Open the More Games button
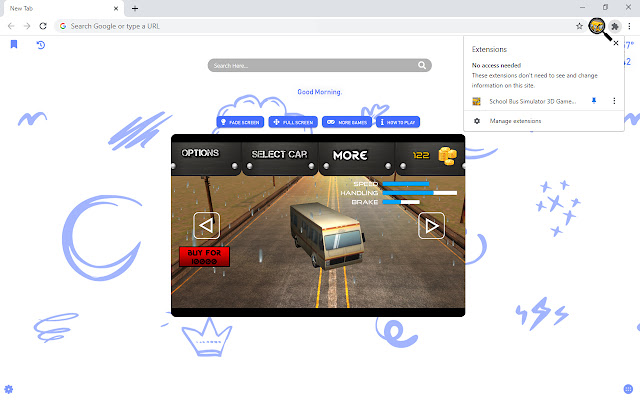 click(347, 122)
